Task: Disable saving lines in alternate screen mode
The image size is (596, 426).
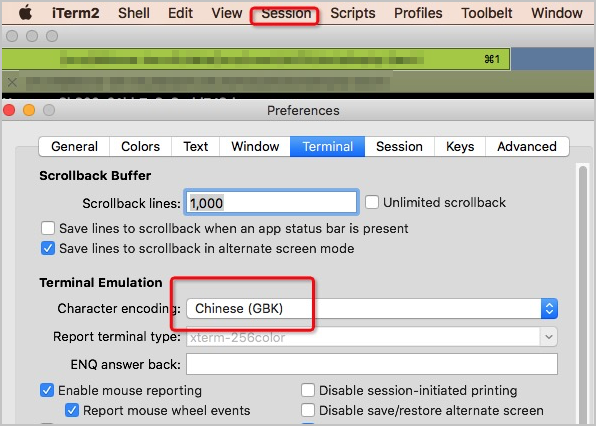Action: pos(48,249)
